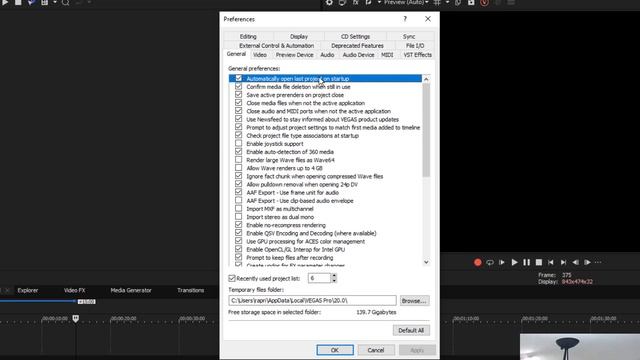Decrease recently used project list count
The width and height of the screenshot is (640, 360).
[x=334, y=281]
